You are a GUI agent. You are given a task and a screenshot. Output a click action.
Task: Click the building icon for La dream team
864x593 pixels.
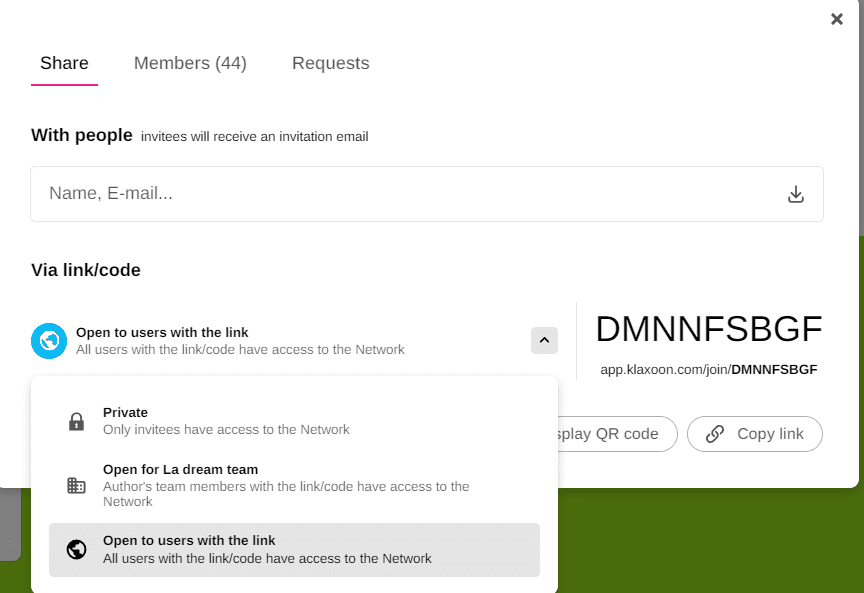click(76, 486)
